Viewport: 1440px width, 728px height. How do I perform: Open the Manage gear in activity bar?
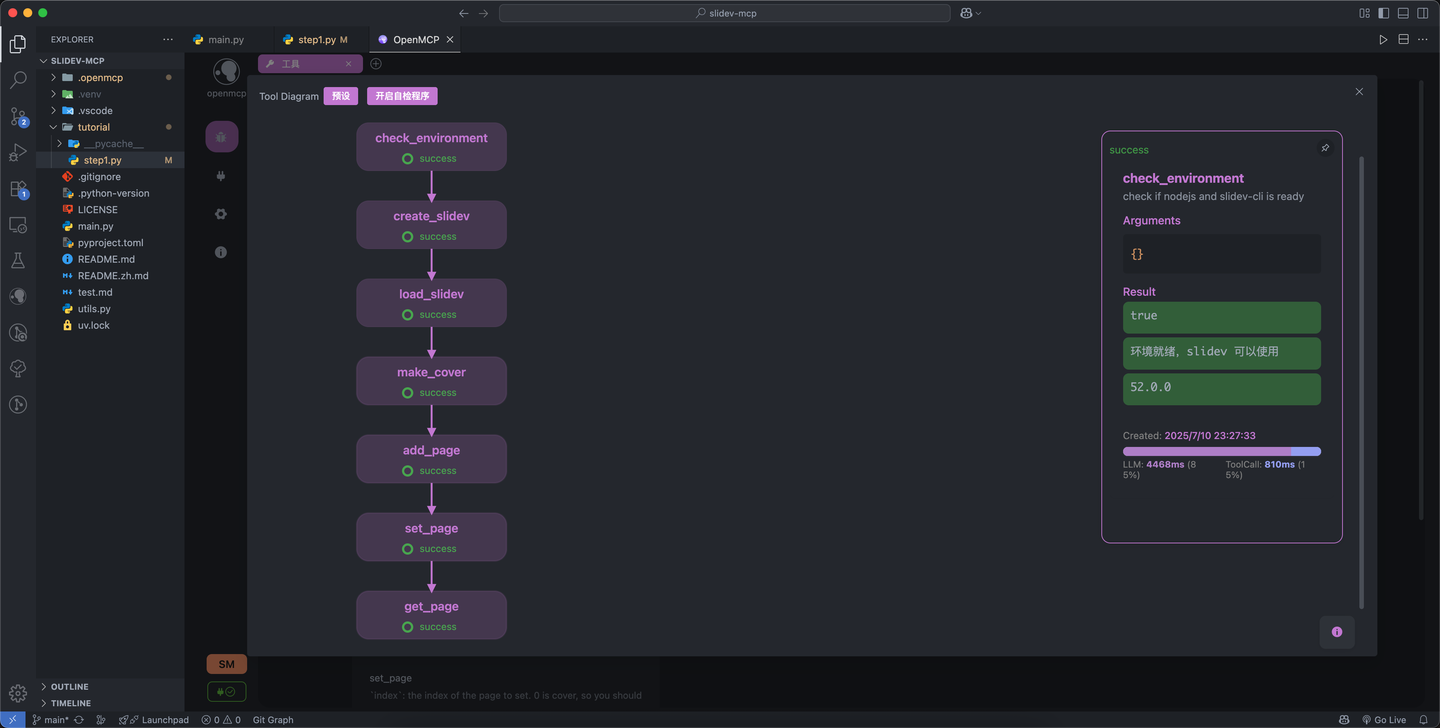(18, 694)
